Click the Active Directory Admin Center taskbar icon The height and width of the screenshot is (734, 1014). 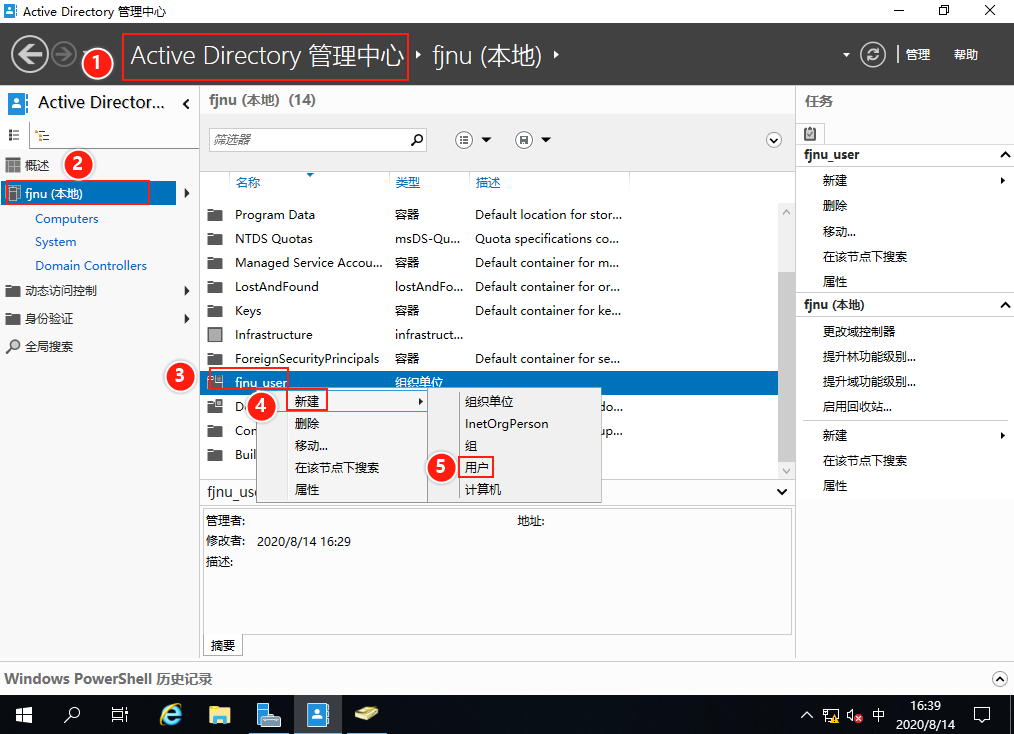(318, 715)
